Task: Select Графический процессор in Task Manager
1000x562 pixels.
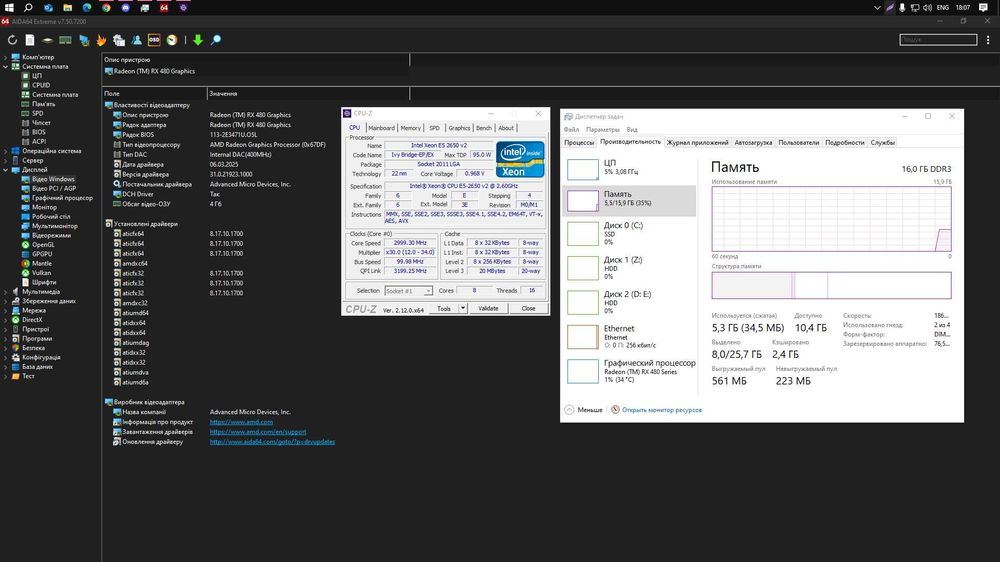Action: (630, 371)
